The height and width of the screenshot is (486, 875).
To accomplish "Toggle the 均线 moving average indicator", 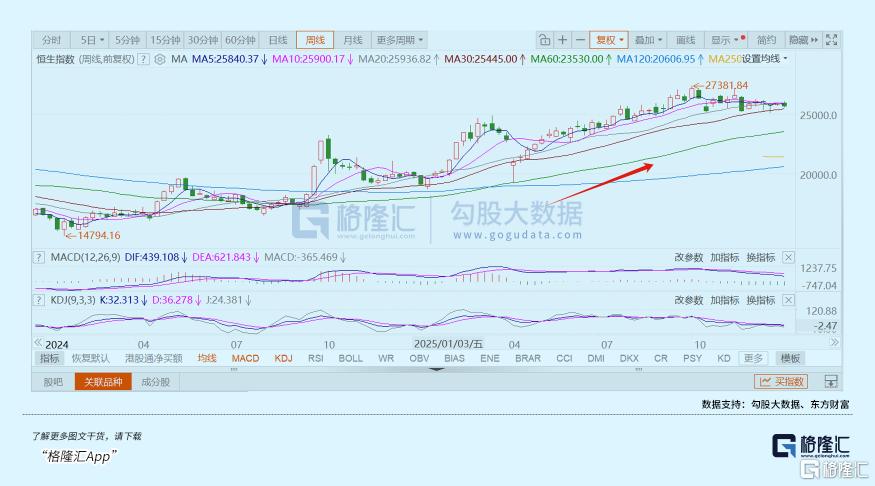I will (x=207, y=358).
